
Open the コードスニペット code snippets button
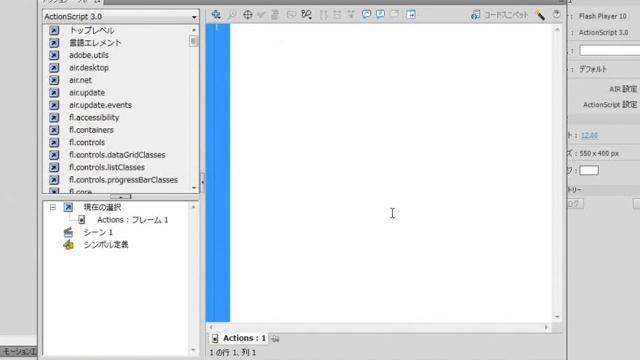pos(500,15)
